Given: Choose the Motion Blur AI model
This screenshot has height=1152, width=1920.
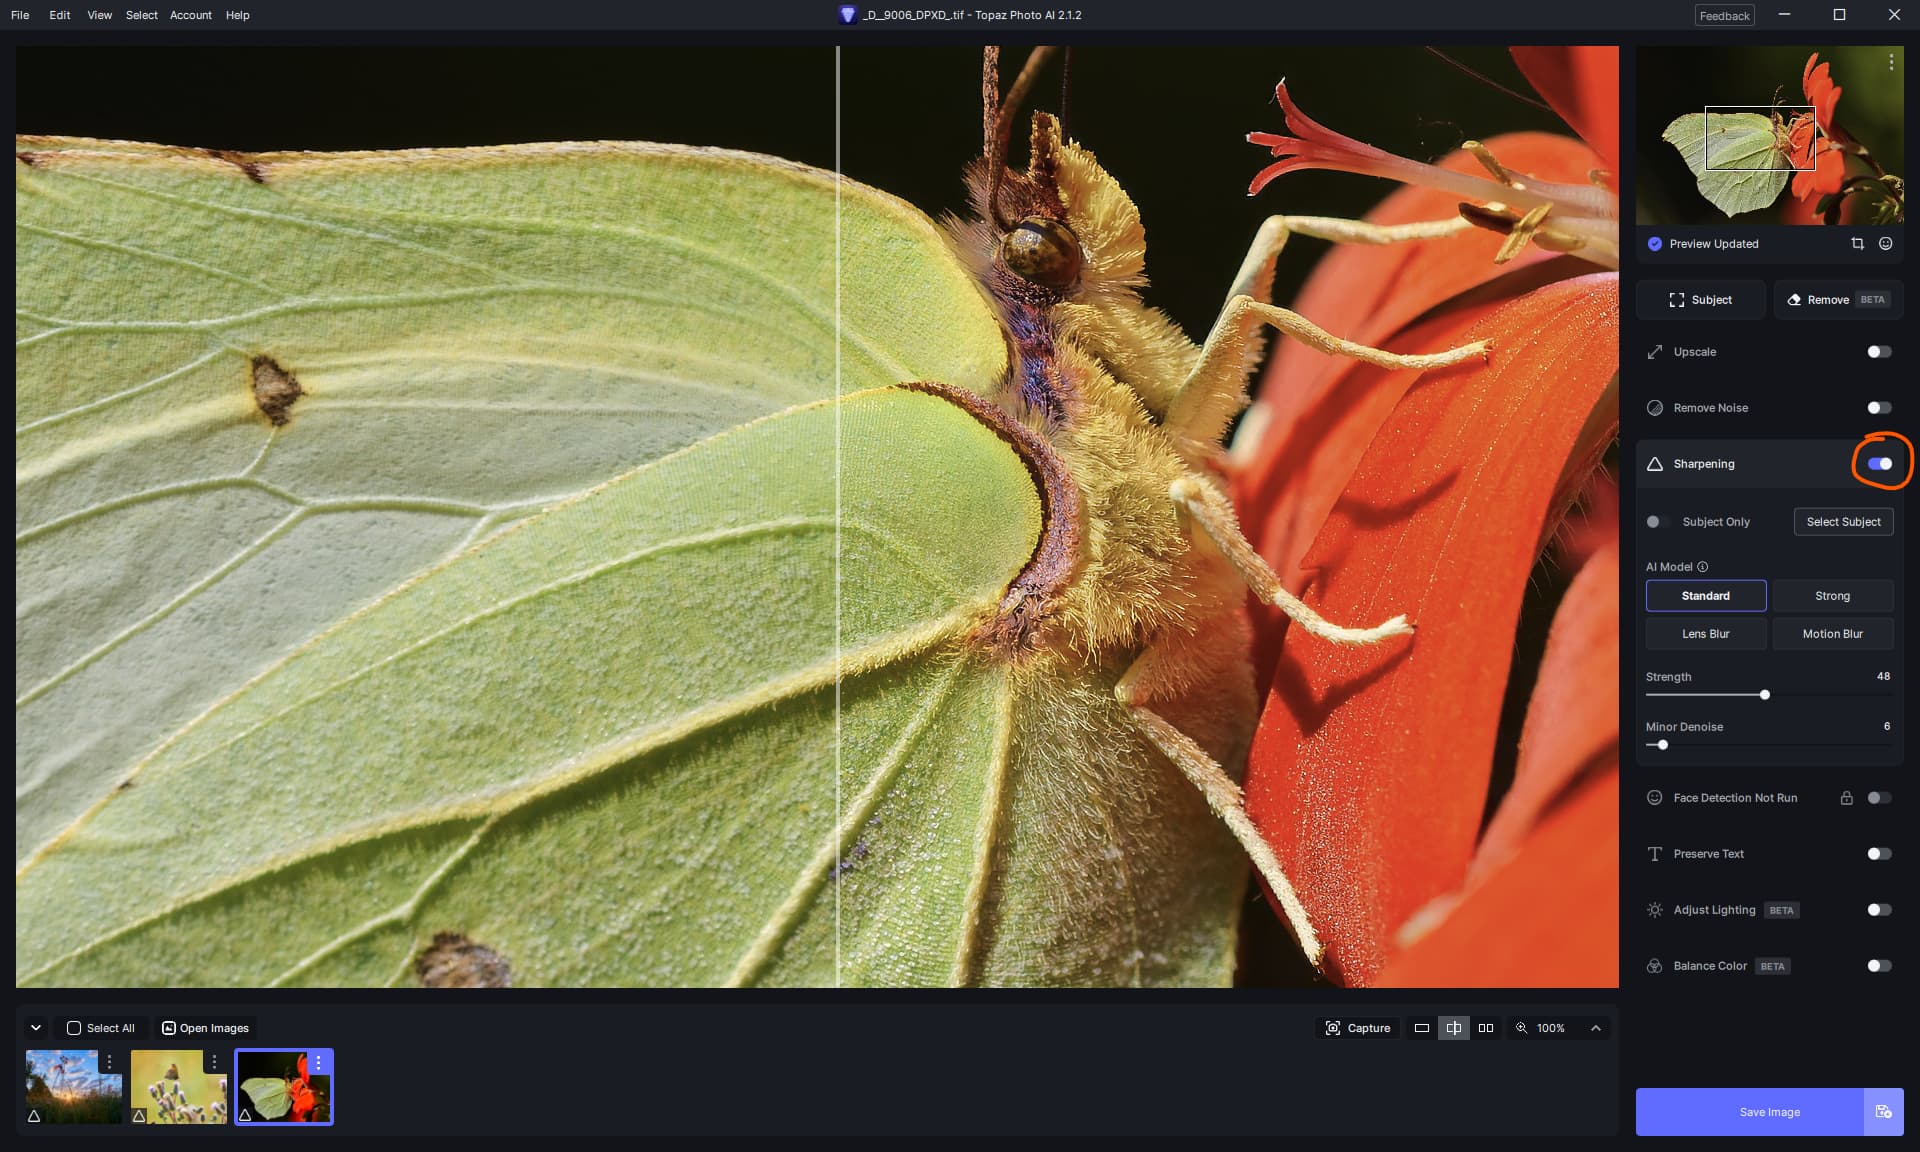Looking at the screenshot, I should (1832, 634).
